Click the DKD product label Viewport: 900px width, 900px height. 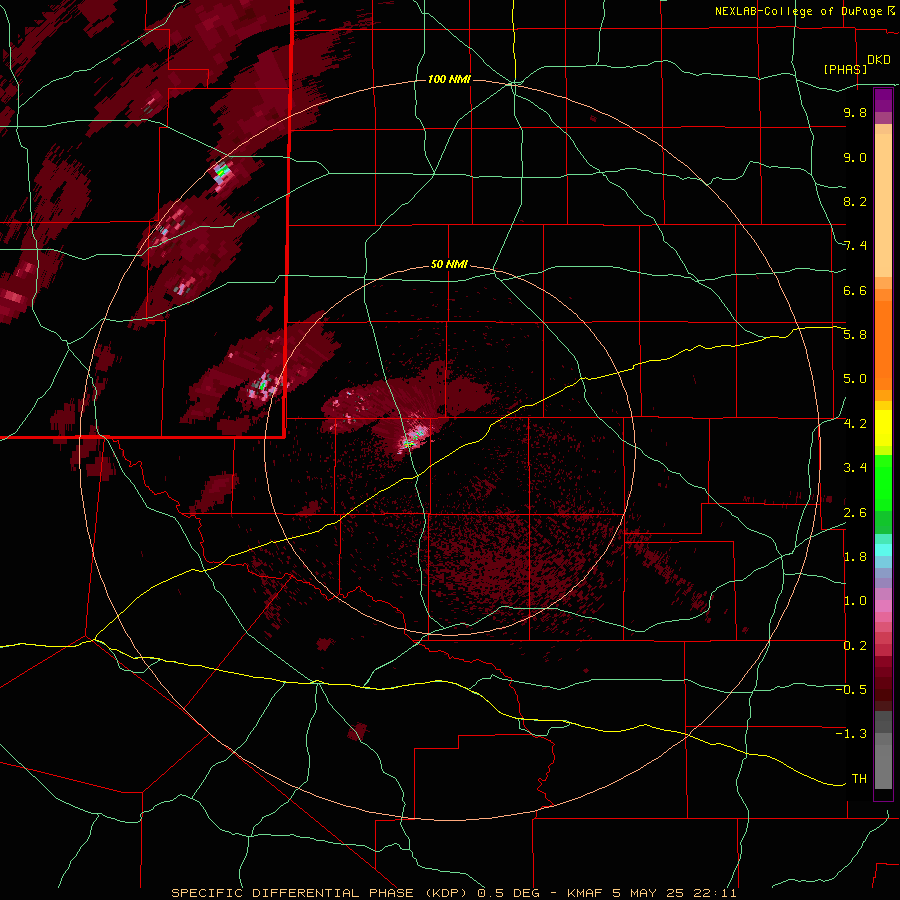[x=879, y=60]
